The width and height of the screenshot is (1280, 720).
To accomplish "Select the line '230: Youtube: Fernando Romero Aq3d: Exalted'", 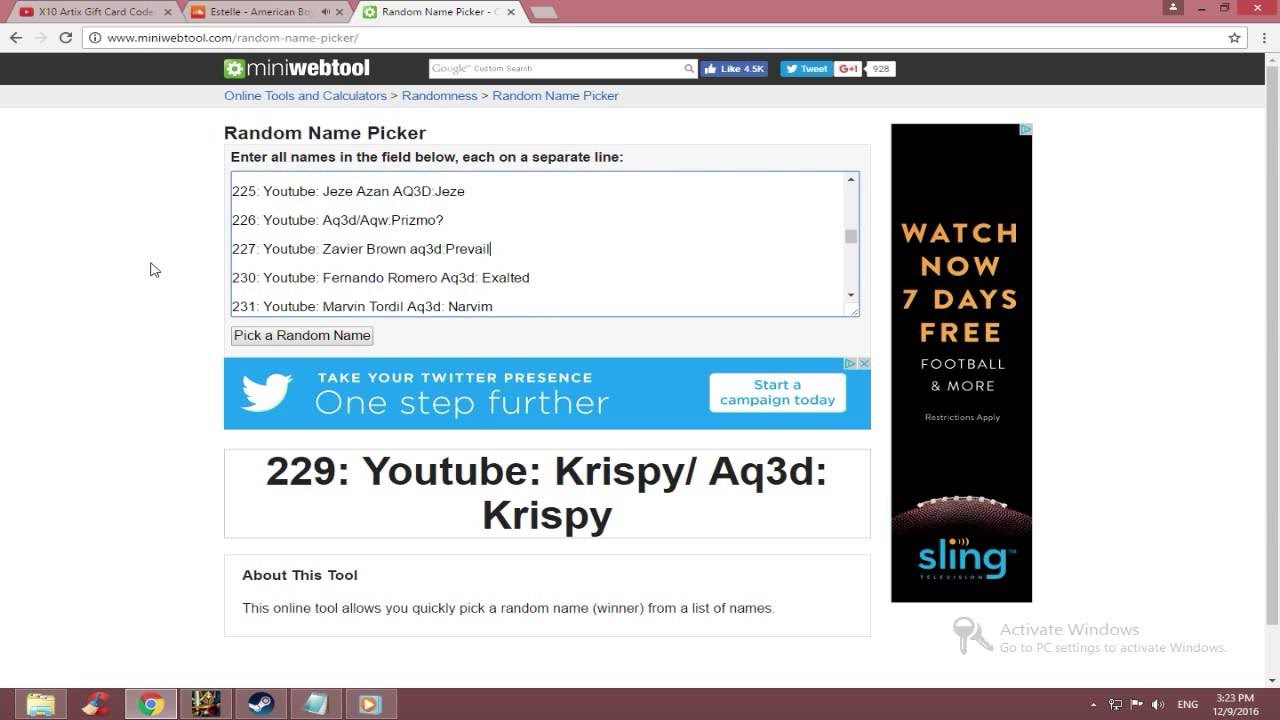I will 380,278.
